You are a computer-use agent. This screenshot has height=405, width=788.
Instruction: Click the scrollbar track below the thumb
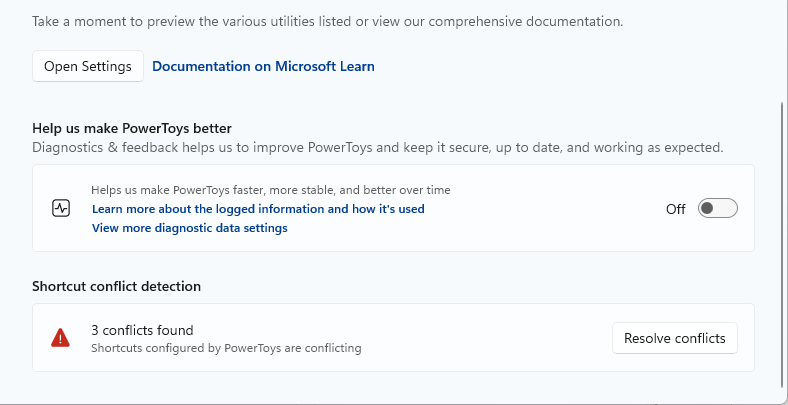(782, 392)
